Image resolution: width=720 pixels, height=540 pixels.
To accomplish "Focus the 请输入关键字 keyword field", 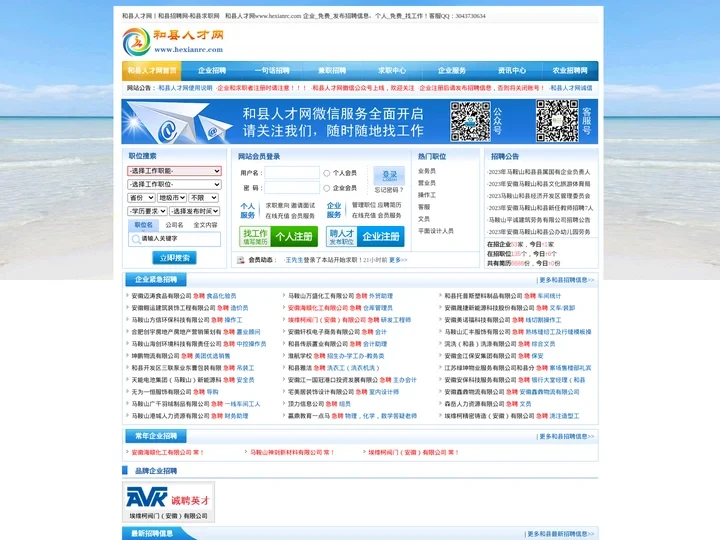I will point(174,239).
